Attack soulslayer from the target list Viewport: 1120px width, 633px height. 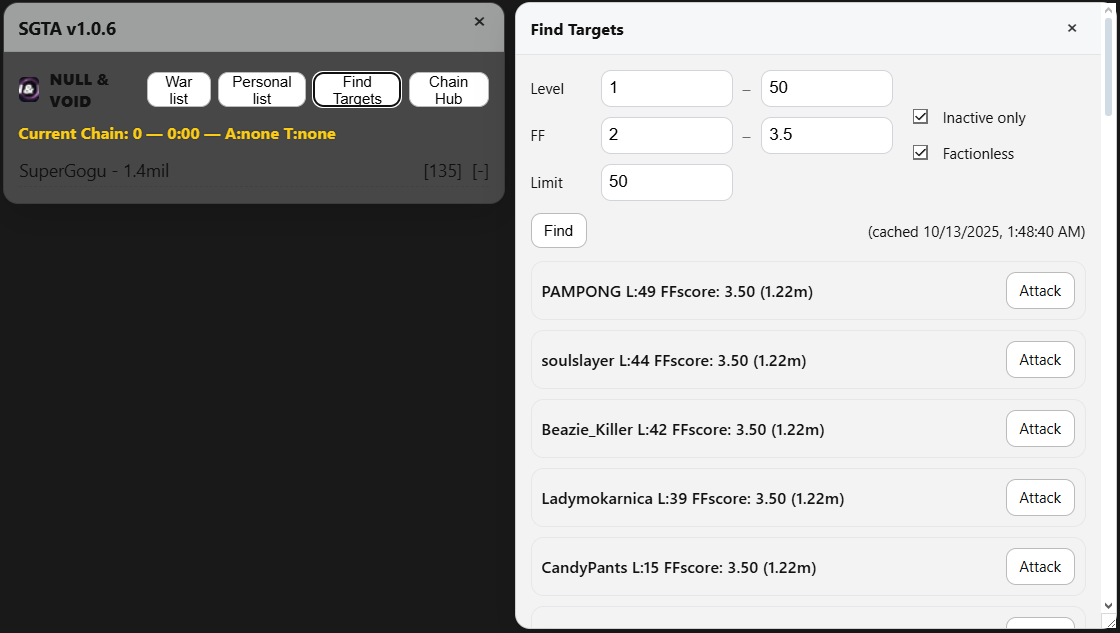(1040, 359)
